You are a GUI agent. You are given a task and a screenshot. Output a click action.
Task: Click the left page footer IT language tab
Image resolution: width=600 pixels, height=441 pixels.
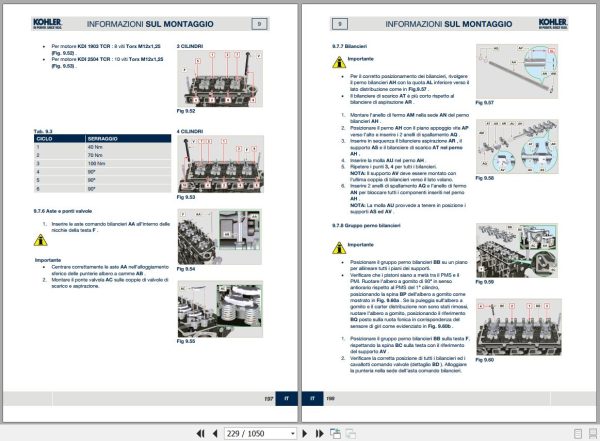click(x=287, y=399)
